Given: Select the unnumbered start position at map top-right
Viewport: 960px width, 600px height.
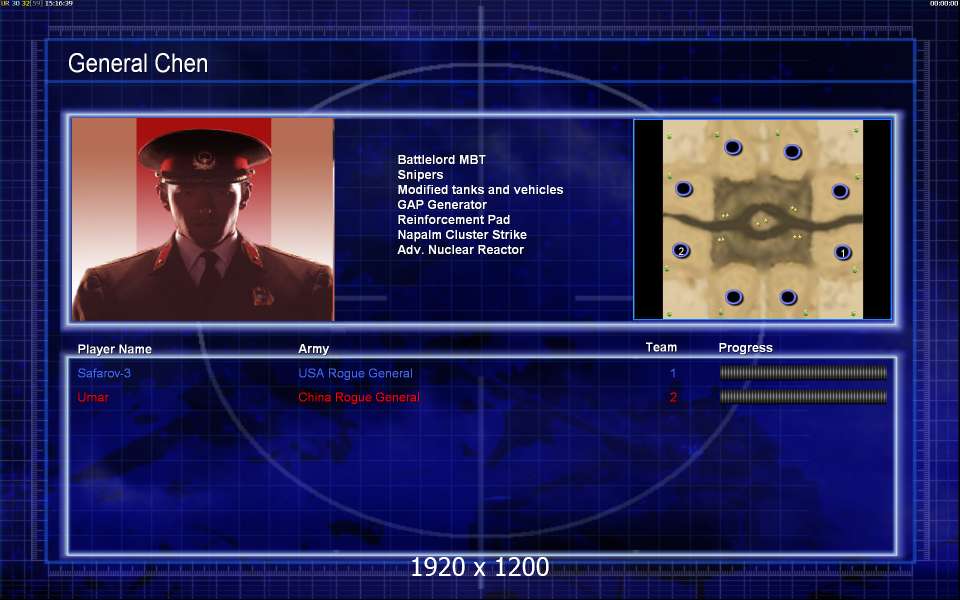Looking at the screenshot, I should (x=792, y=151).
